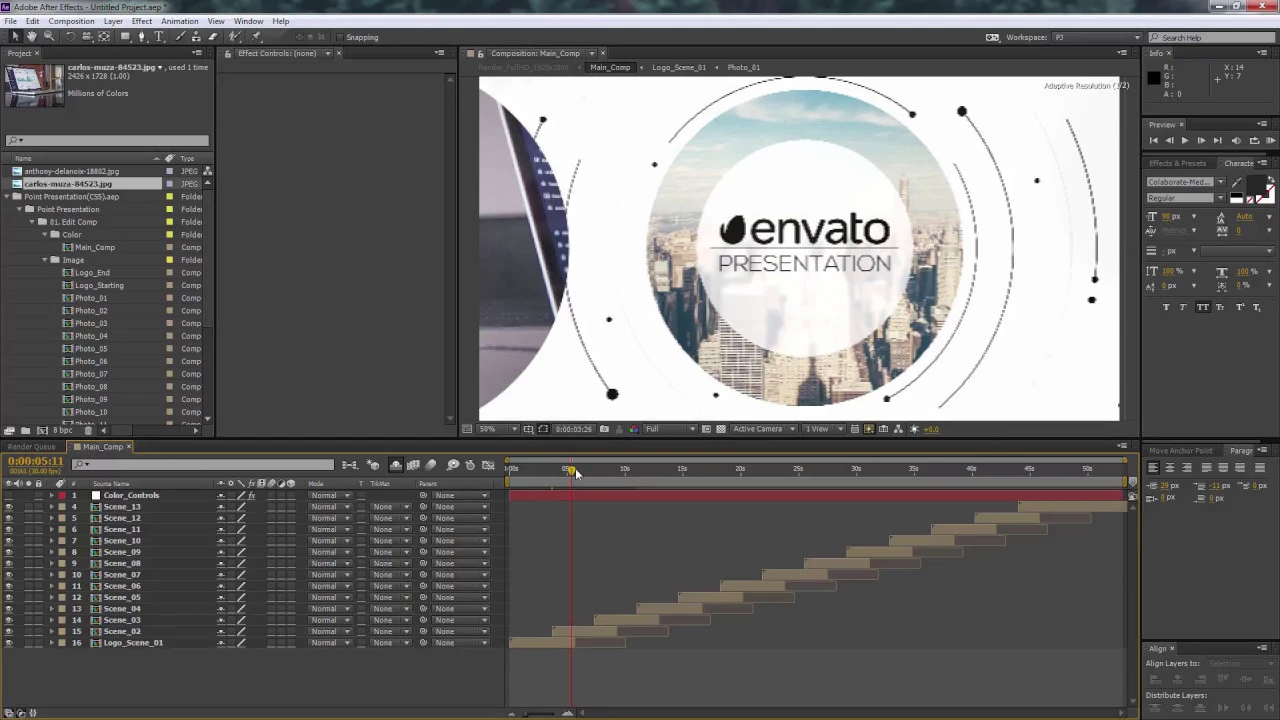Select the Rotation tool

point(70,37)
